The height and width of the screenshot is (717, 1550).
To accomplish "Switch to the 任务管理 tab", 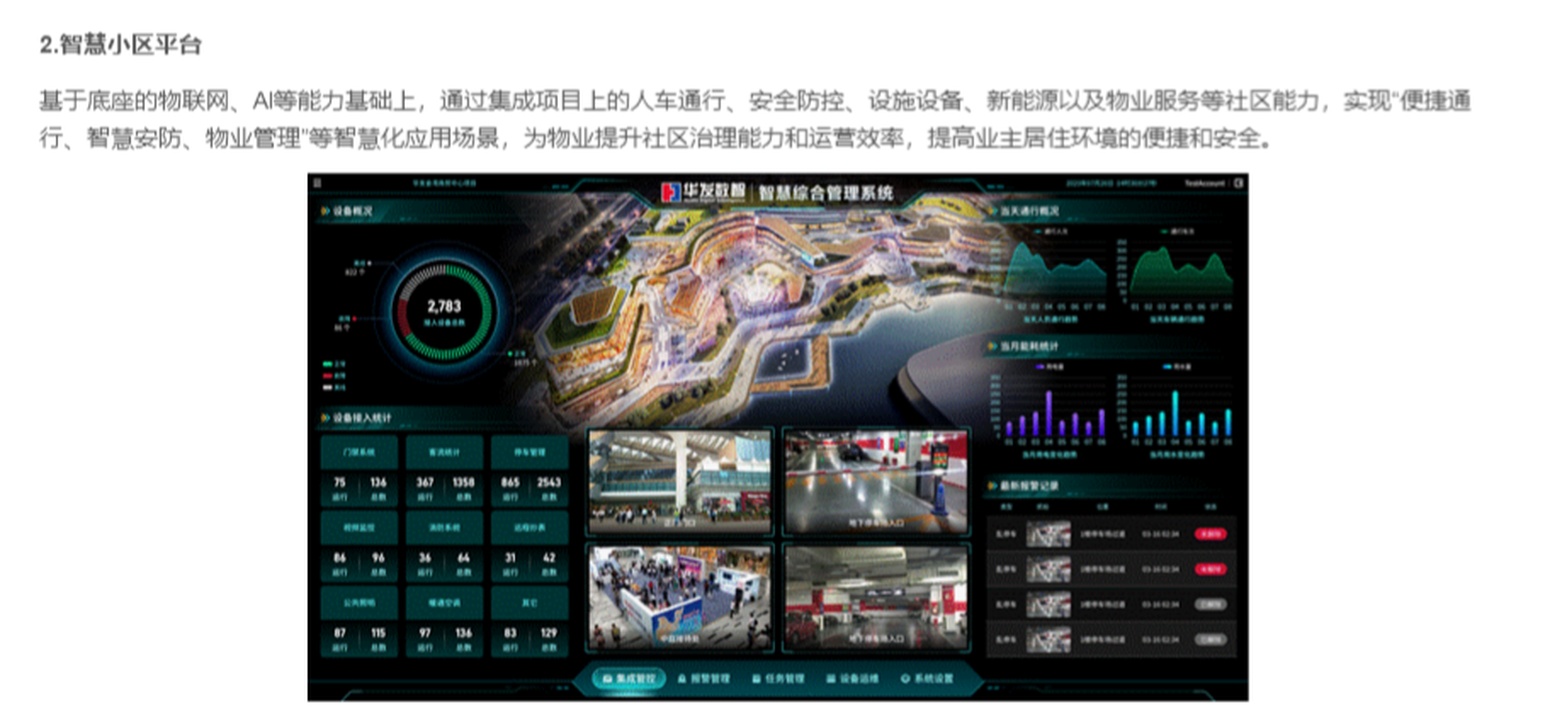I will pos(778,678).
